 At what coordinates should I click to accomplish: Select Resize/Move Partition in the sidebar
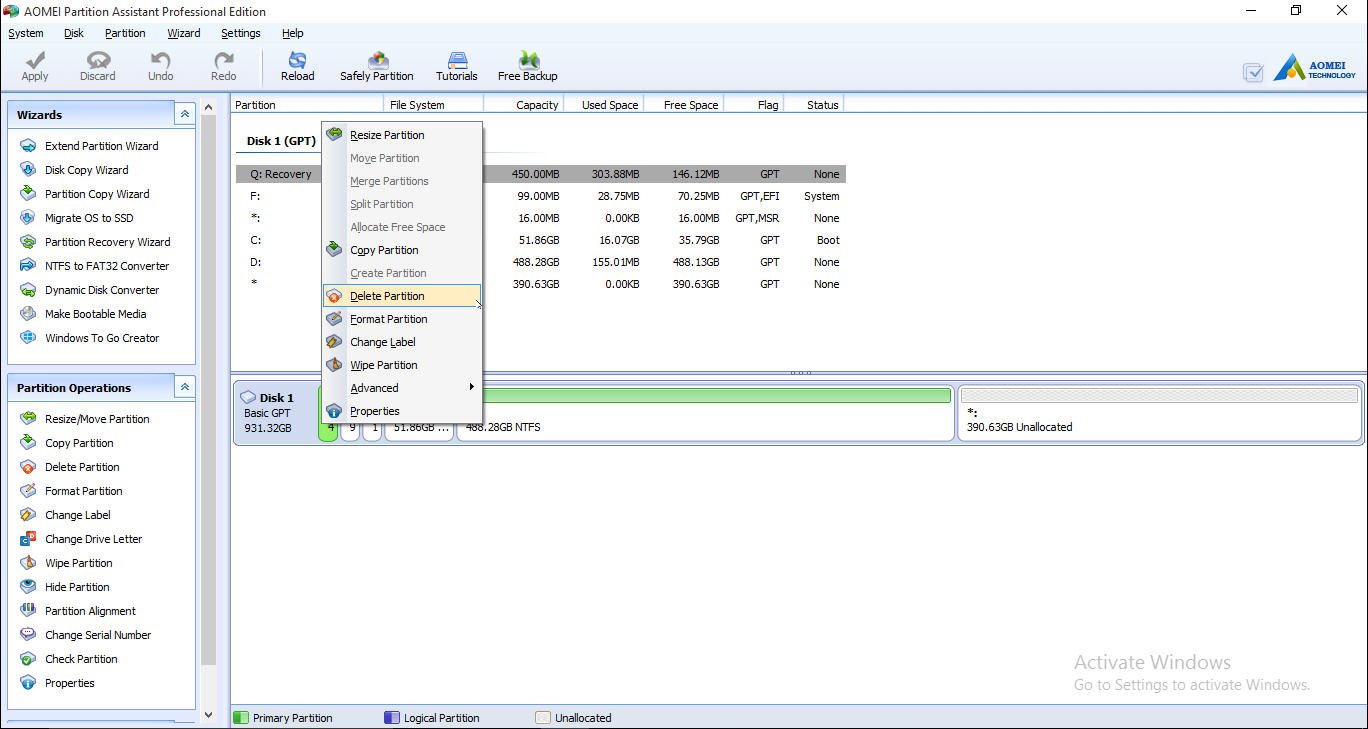(85, 419)
